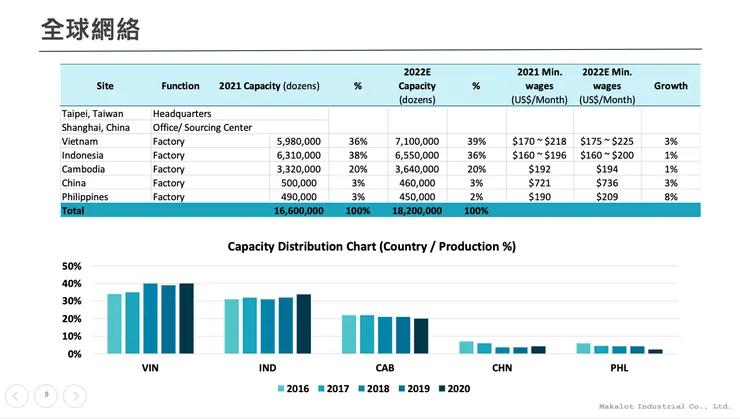Image resolution: width=740 pixels, height=419 pixels.
Task: Click the $160 ~ $200 wage cell
Action: (x=607, y=155)
